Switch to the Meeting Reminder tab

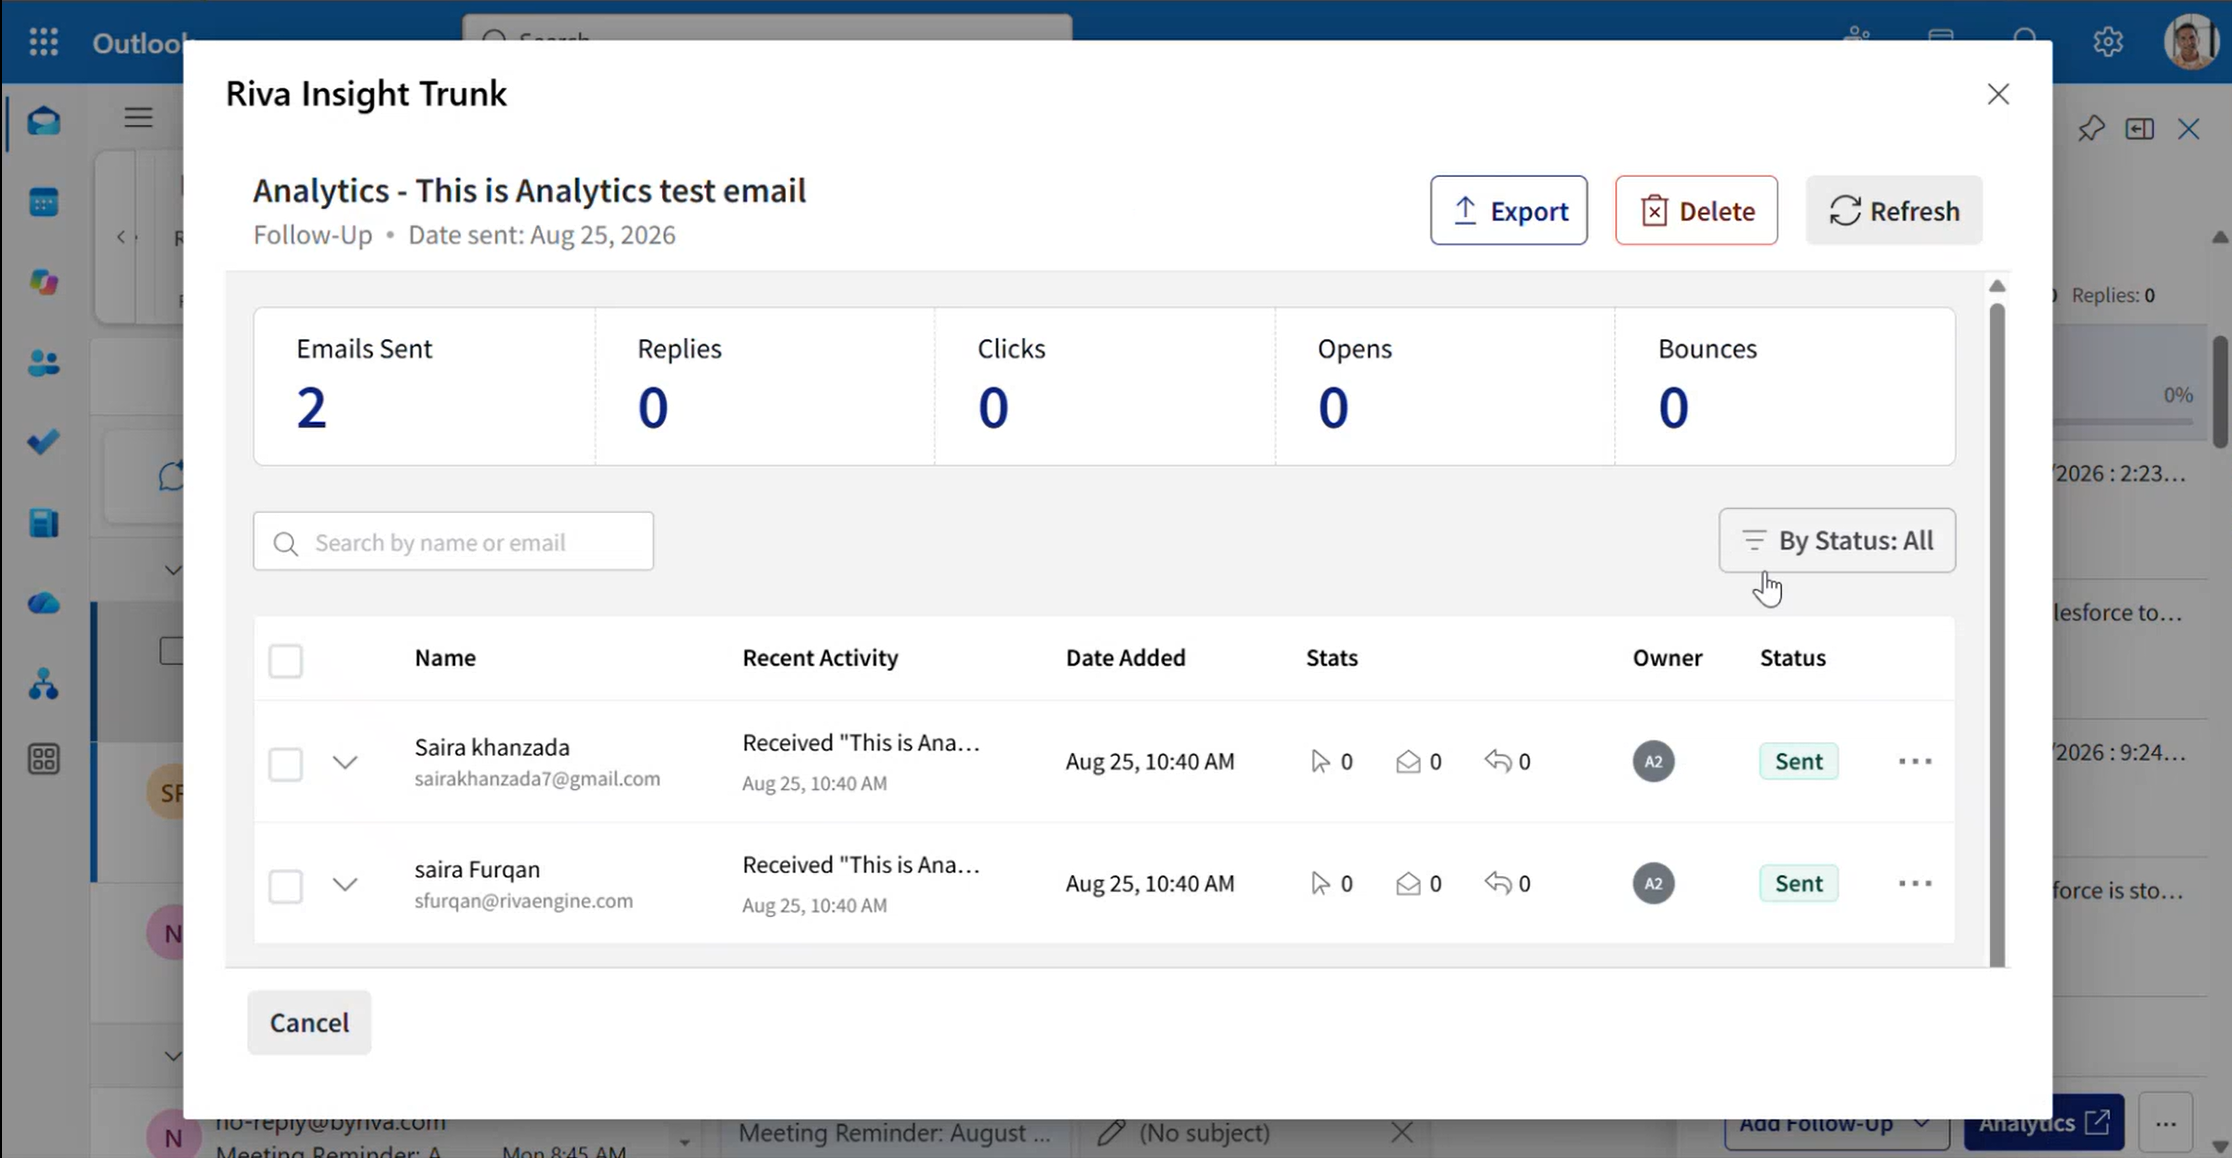tap(894, 1132)
